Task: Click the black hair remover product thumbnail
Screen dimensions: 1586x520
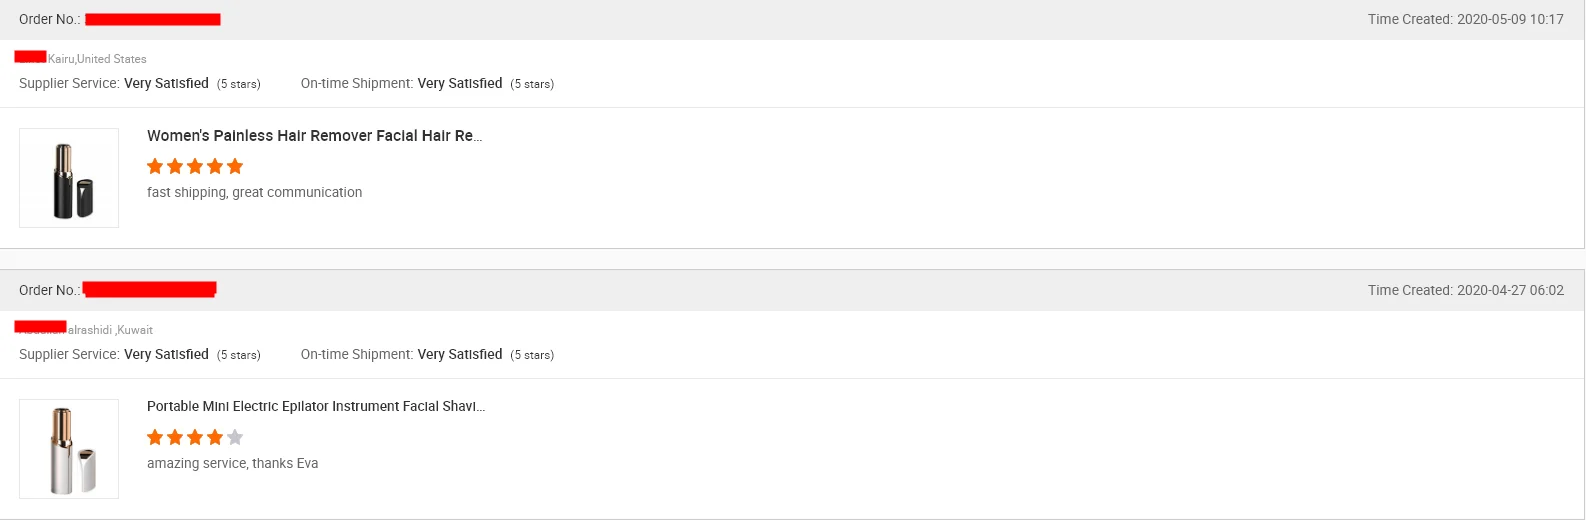Action: [x=69, y=178]
